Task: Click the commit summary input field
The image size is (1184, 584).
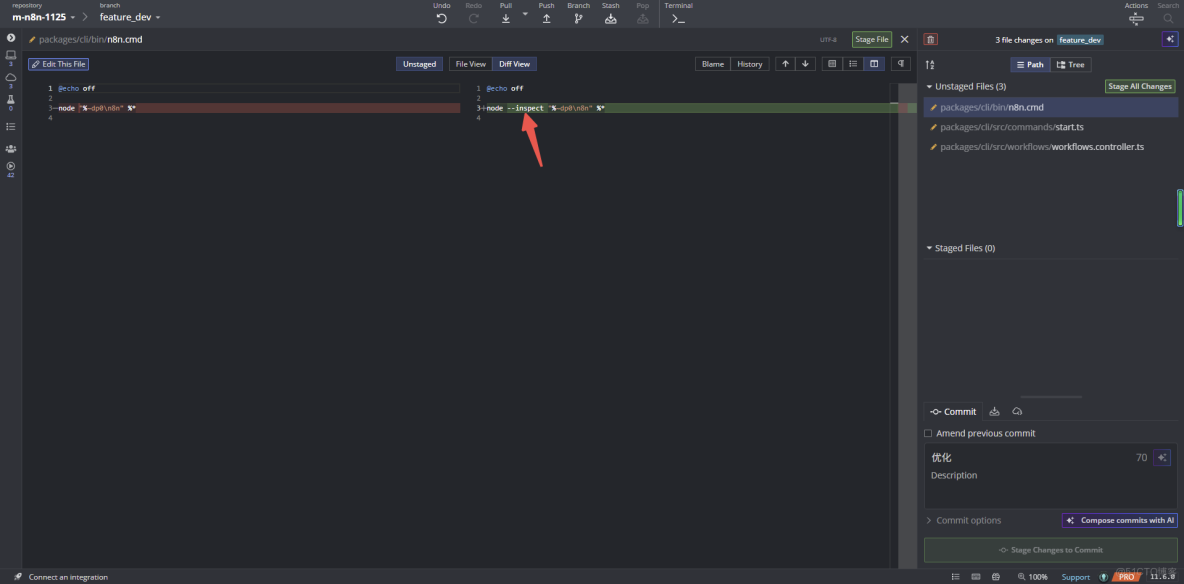Action: (1031, 457)
